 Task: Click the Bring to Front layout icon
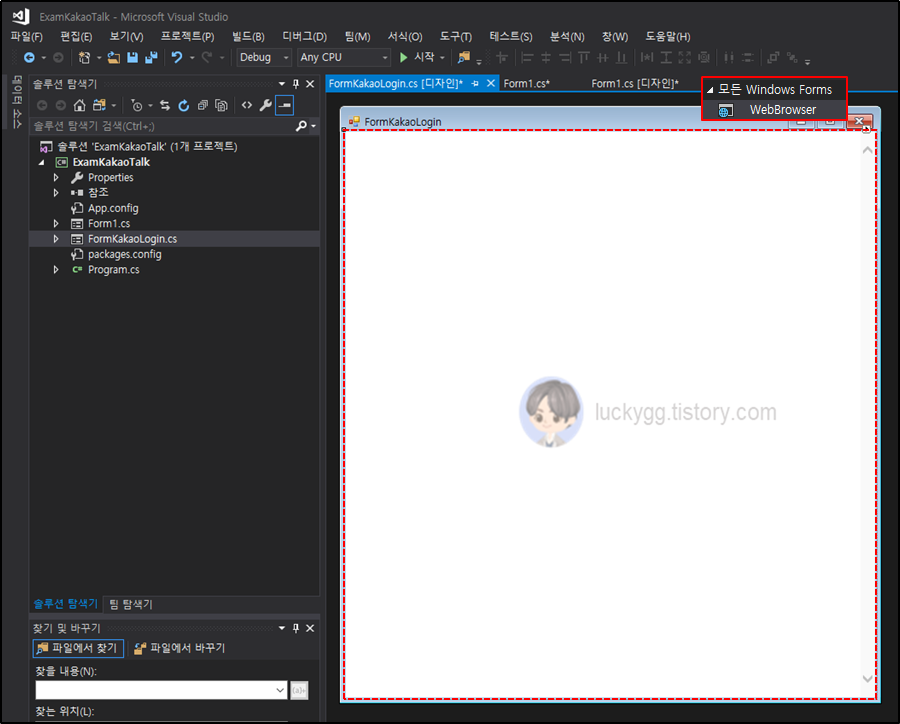tap(773, 57)
